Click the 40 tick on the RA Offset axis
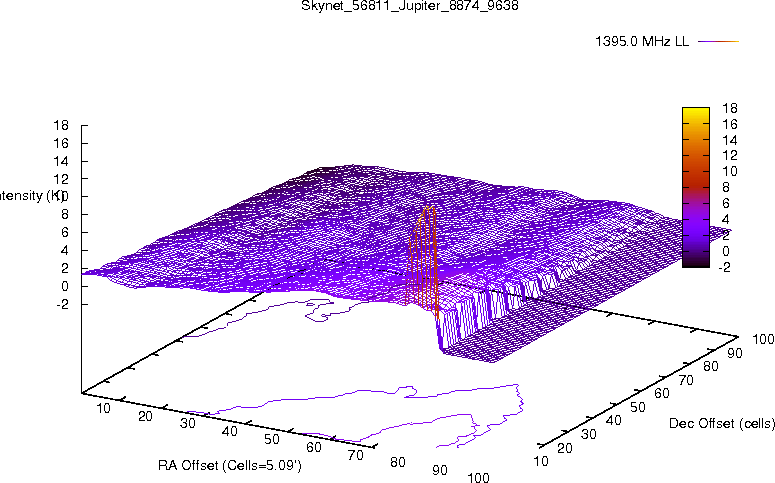Screen dimensions: 775x483 coord(230,432)
